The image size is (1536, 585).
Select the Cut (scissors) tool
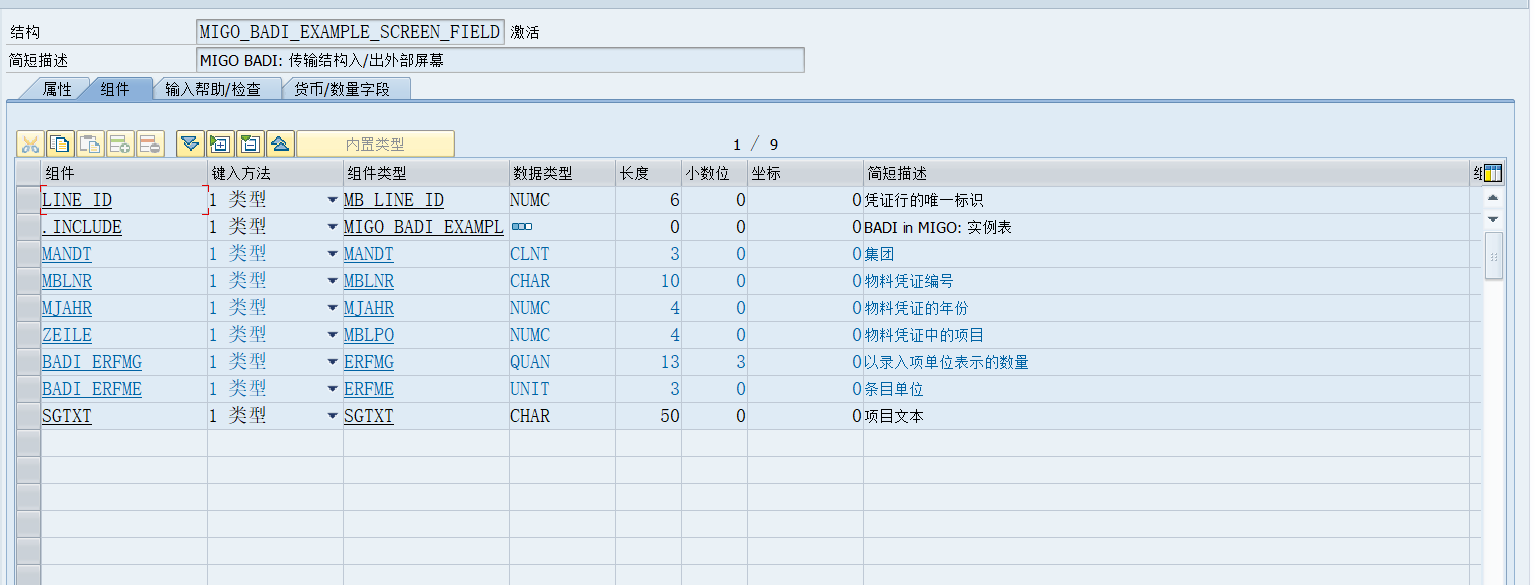point(28,143)
